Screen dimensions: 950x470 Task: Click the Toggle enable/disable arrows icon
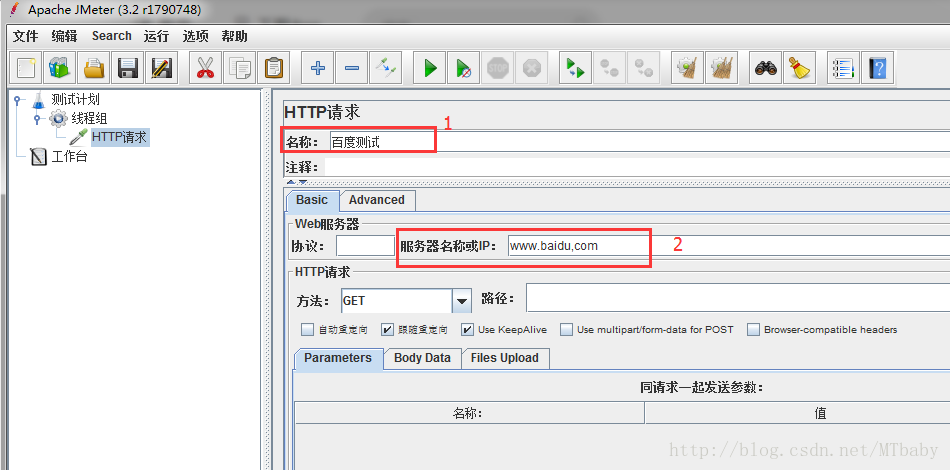[385, 67]
